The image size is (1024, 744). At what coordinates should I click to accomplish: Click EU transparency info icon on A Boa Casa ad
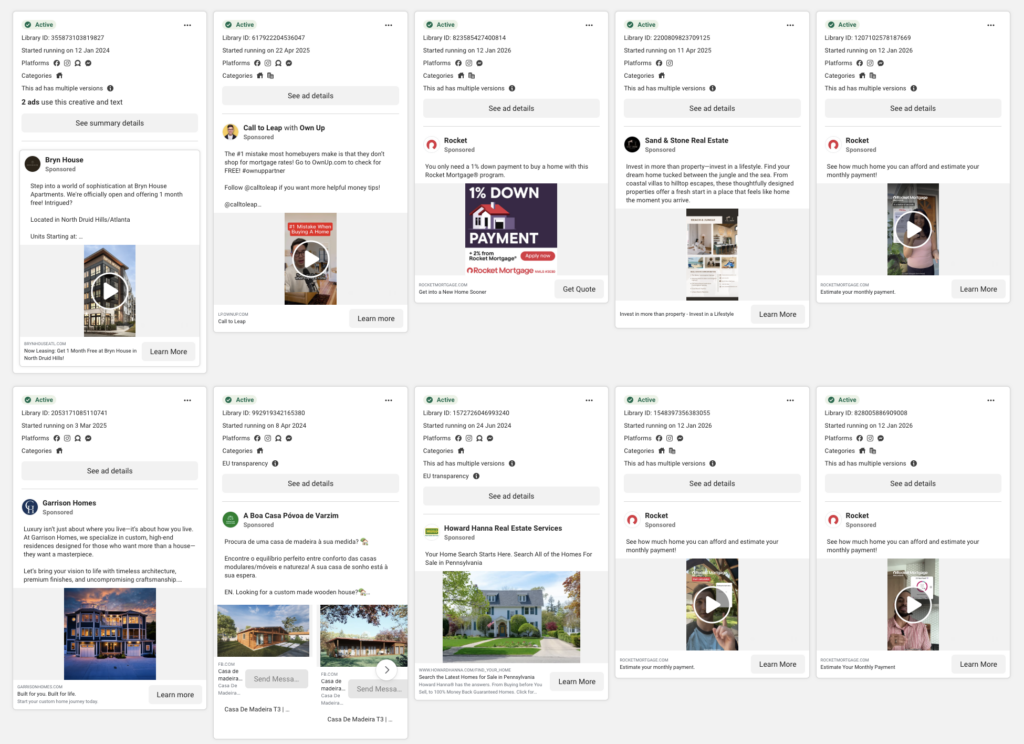(275, 464)
